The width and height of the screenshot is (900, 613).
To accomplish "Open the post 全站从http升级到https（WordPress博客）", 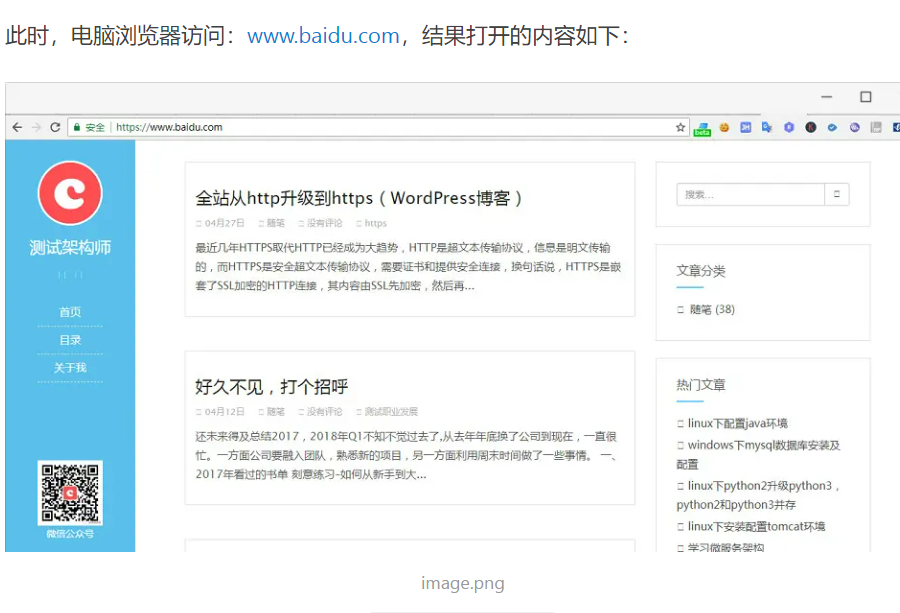I will pyautogui.click(x=358, y=198).
